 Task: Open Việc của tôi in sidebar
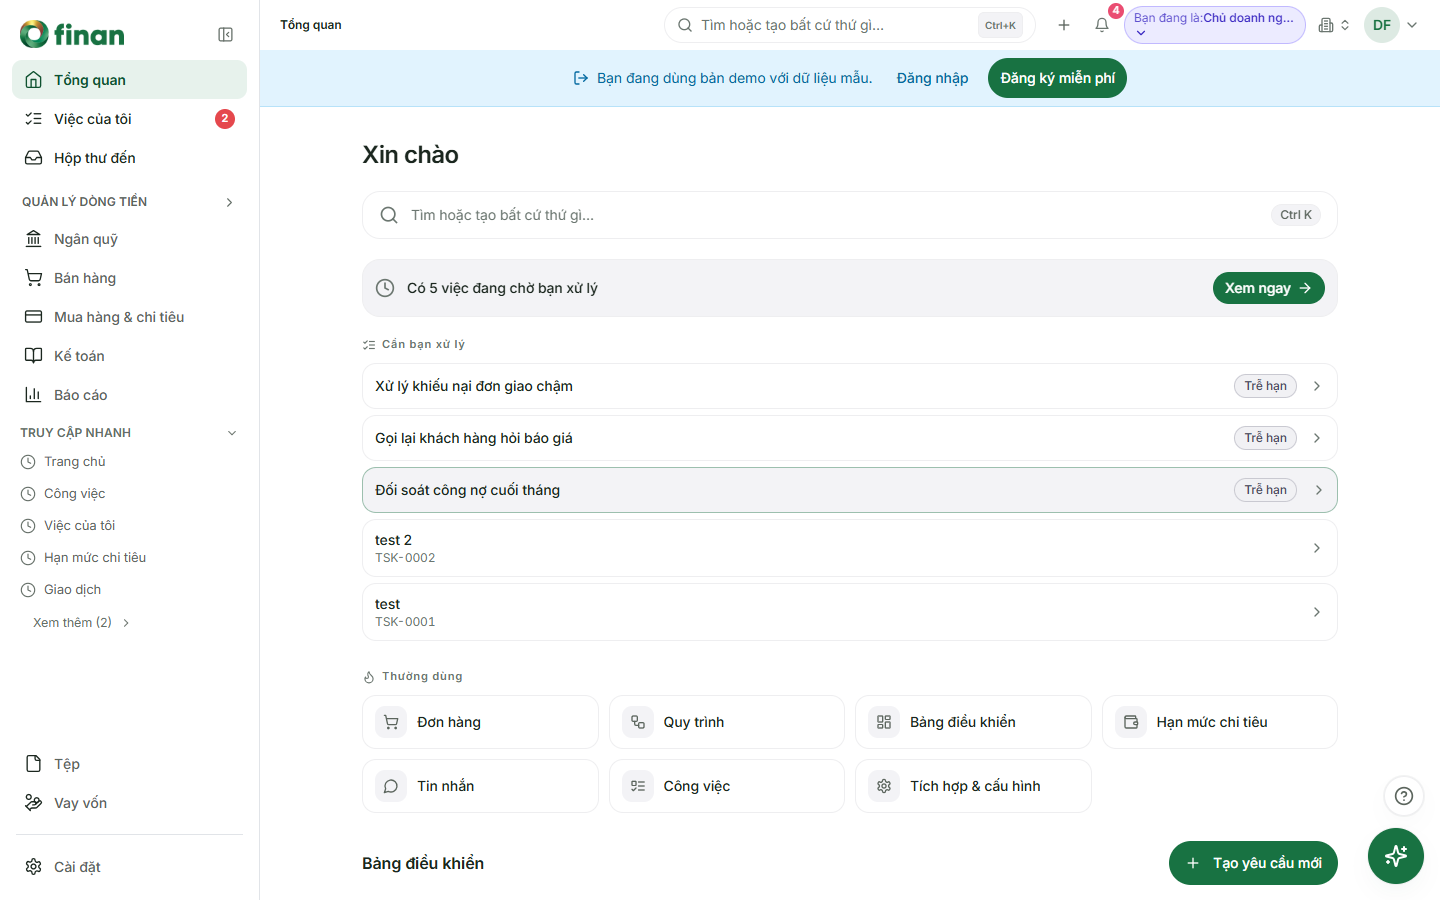click(x=129, y=119)
